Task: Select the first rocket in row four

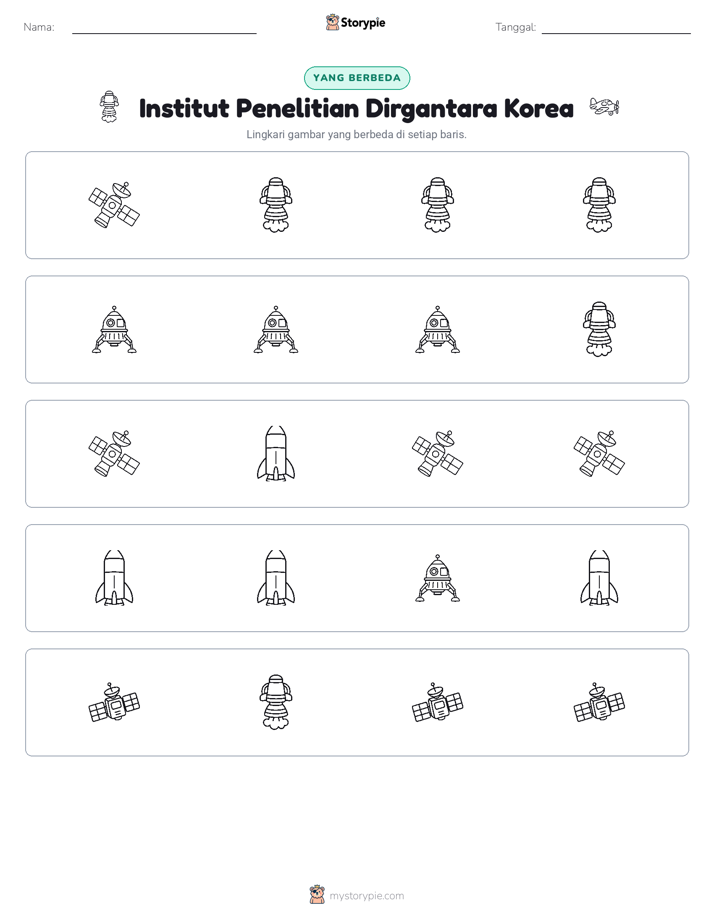Action: 114,578
